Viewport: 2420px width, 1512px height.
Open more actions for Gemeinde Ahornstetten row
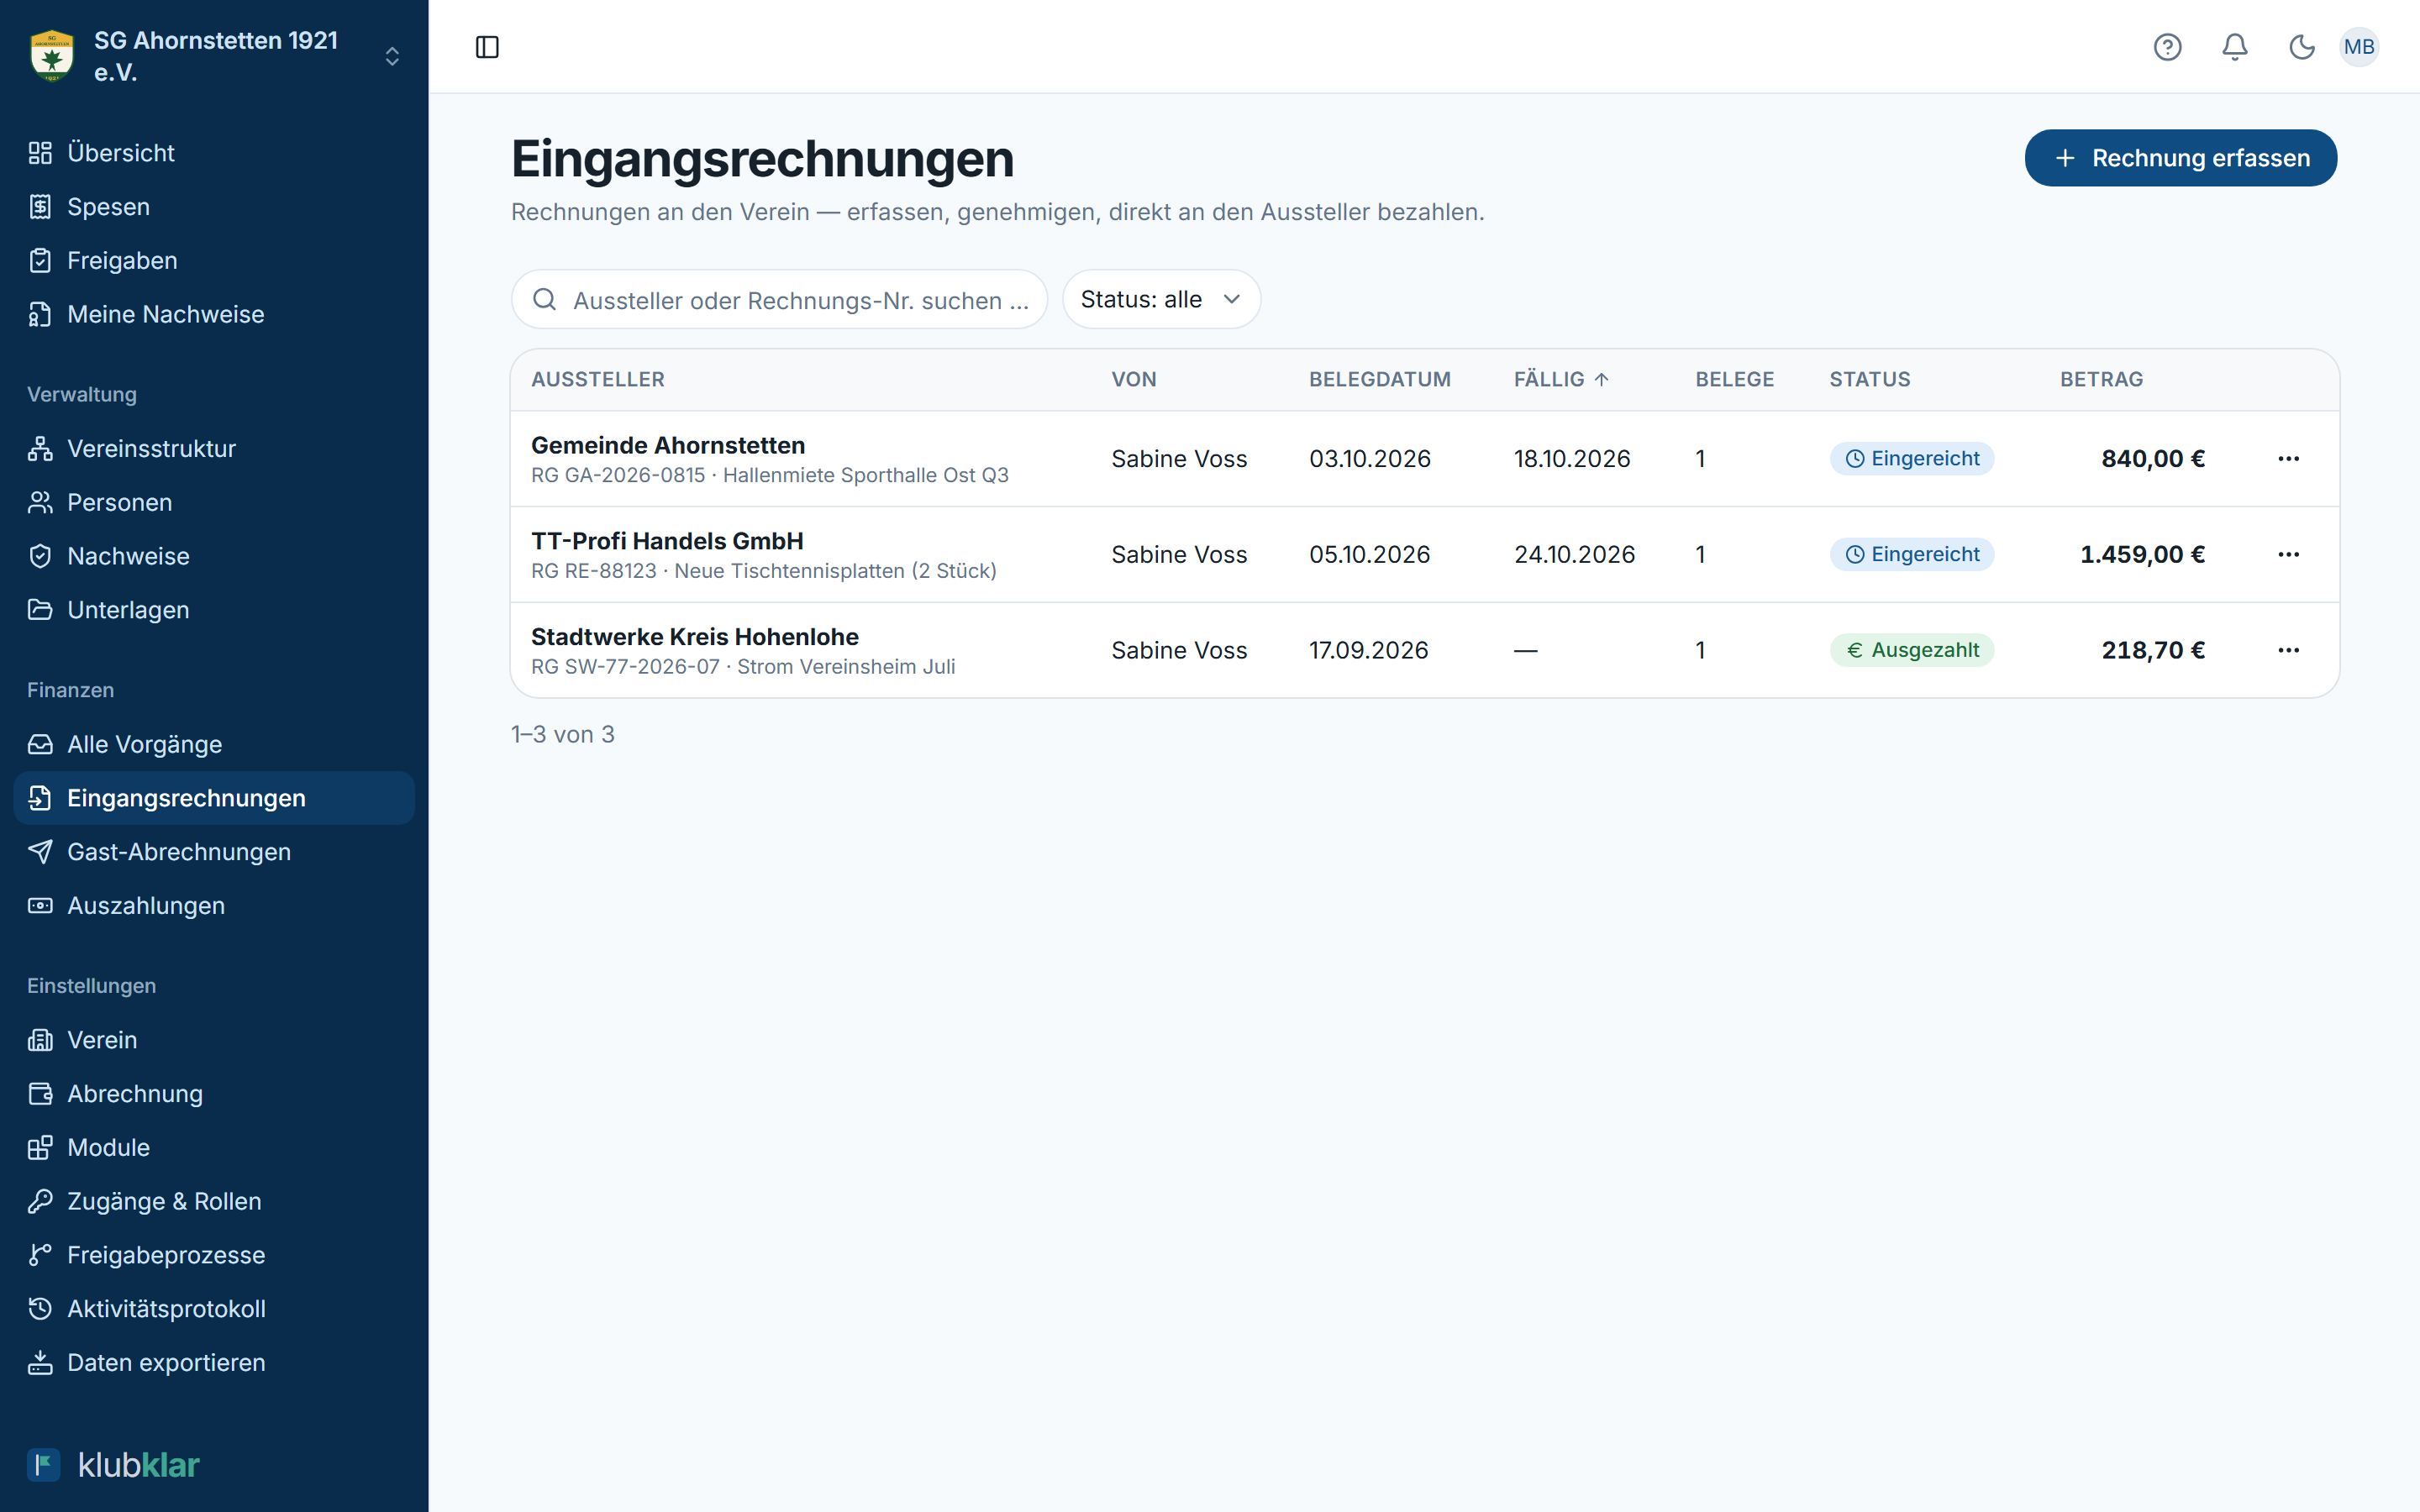click(x=2288, y=459)
